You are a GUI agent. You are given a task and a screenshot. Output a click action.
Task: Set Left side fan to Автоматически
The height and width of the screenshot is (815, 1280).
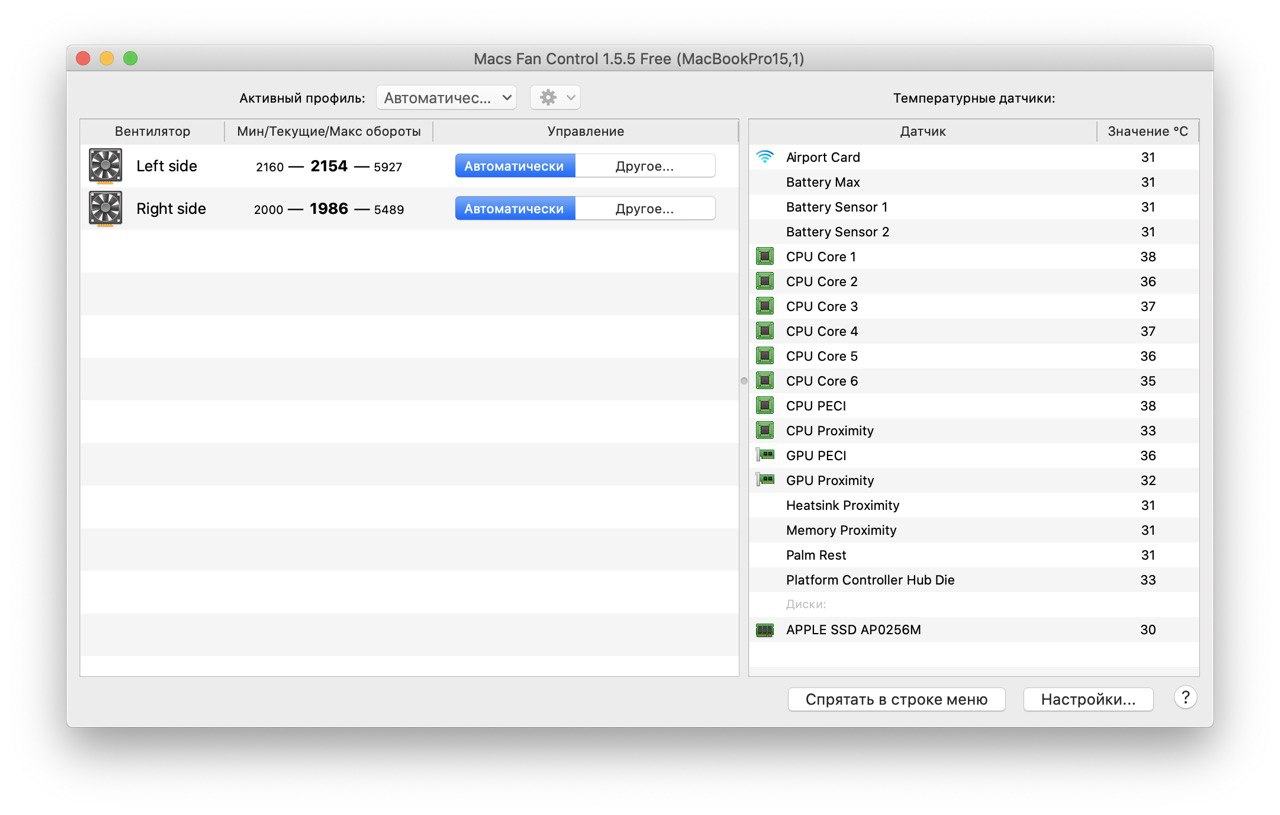click(515, 166)
